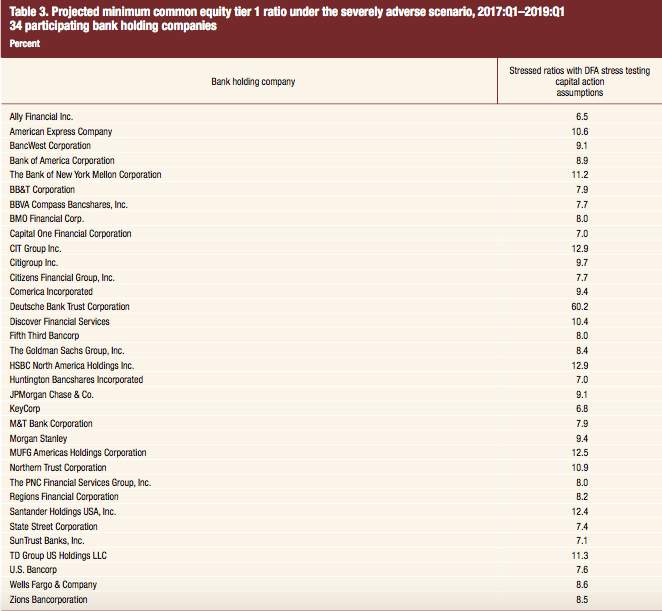Viewport: 662px width, 611px height.
Task: Select 'BB&T Corporation' name
Action: pyautogui.click(x=42, y=190)
